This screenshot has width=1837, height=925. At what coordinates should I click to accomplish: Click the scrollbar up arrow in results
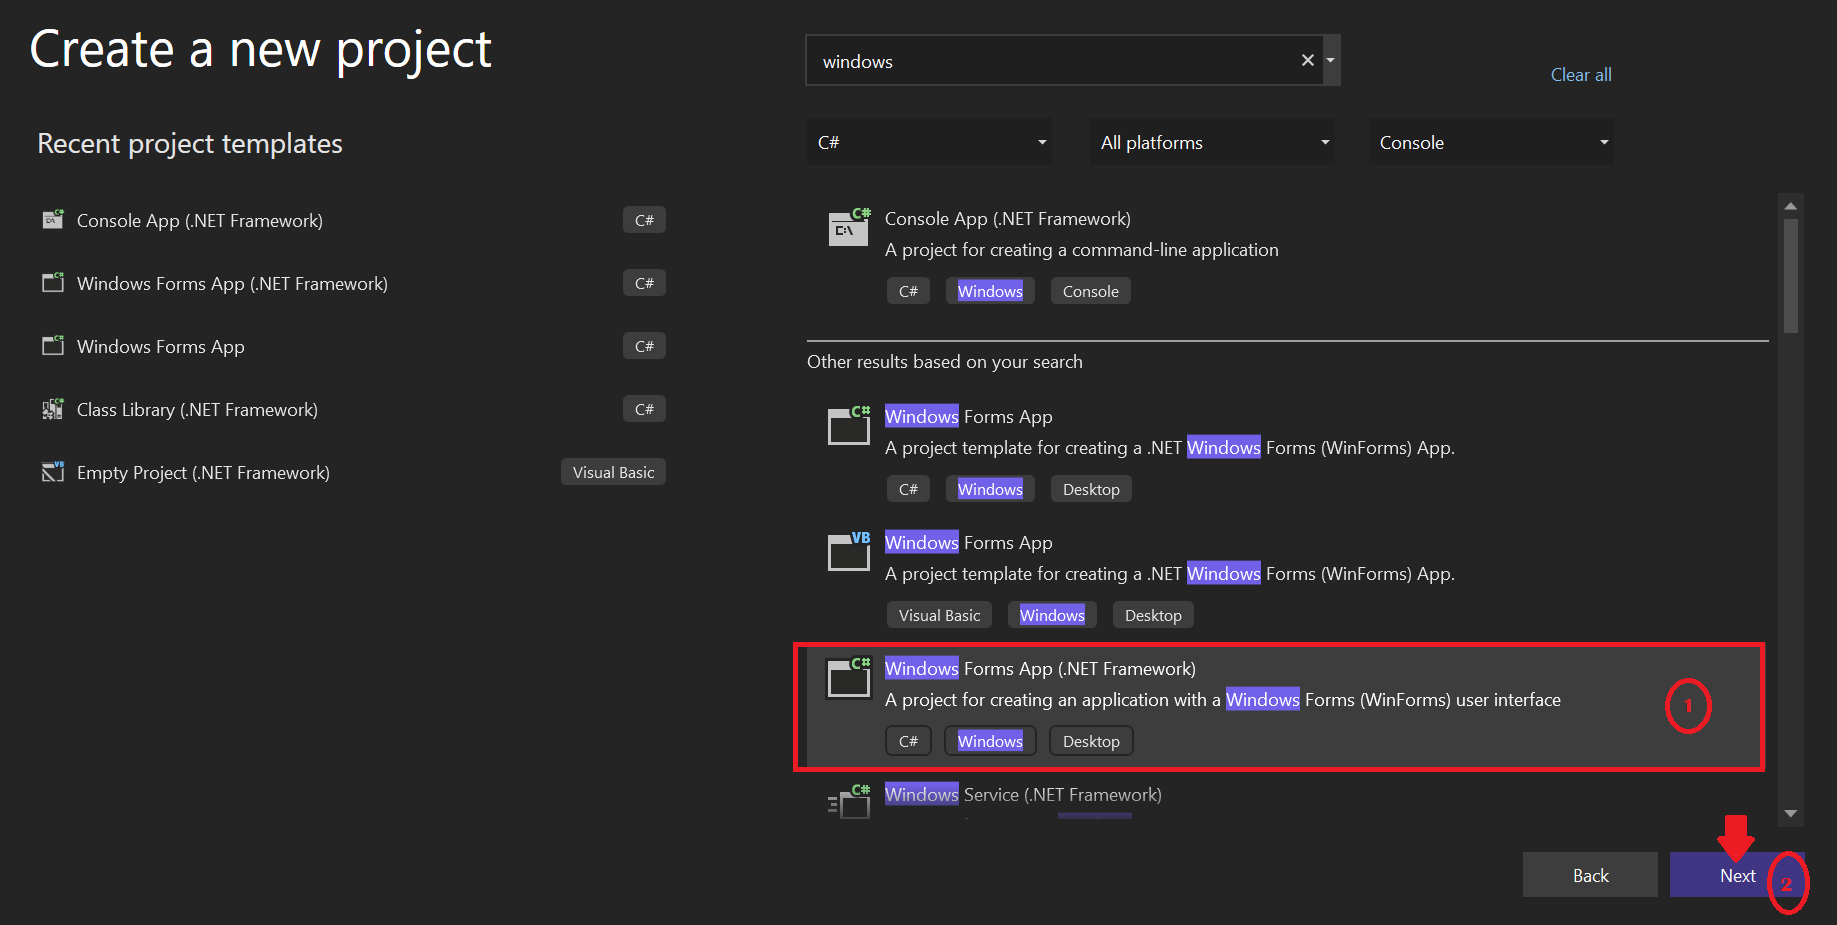(1791, 206)
